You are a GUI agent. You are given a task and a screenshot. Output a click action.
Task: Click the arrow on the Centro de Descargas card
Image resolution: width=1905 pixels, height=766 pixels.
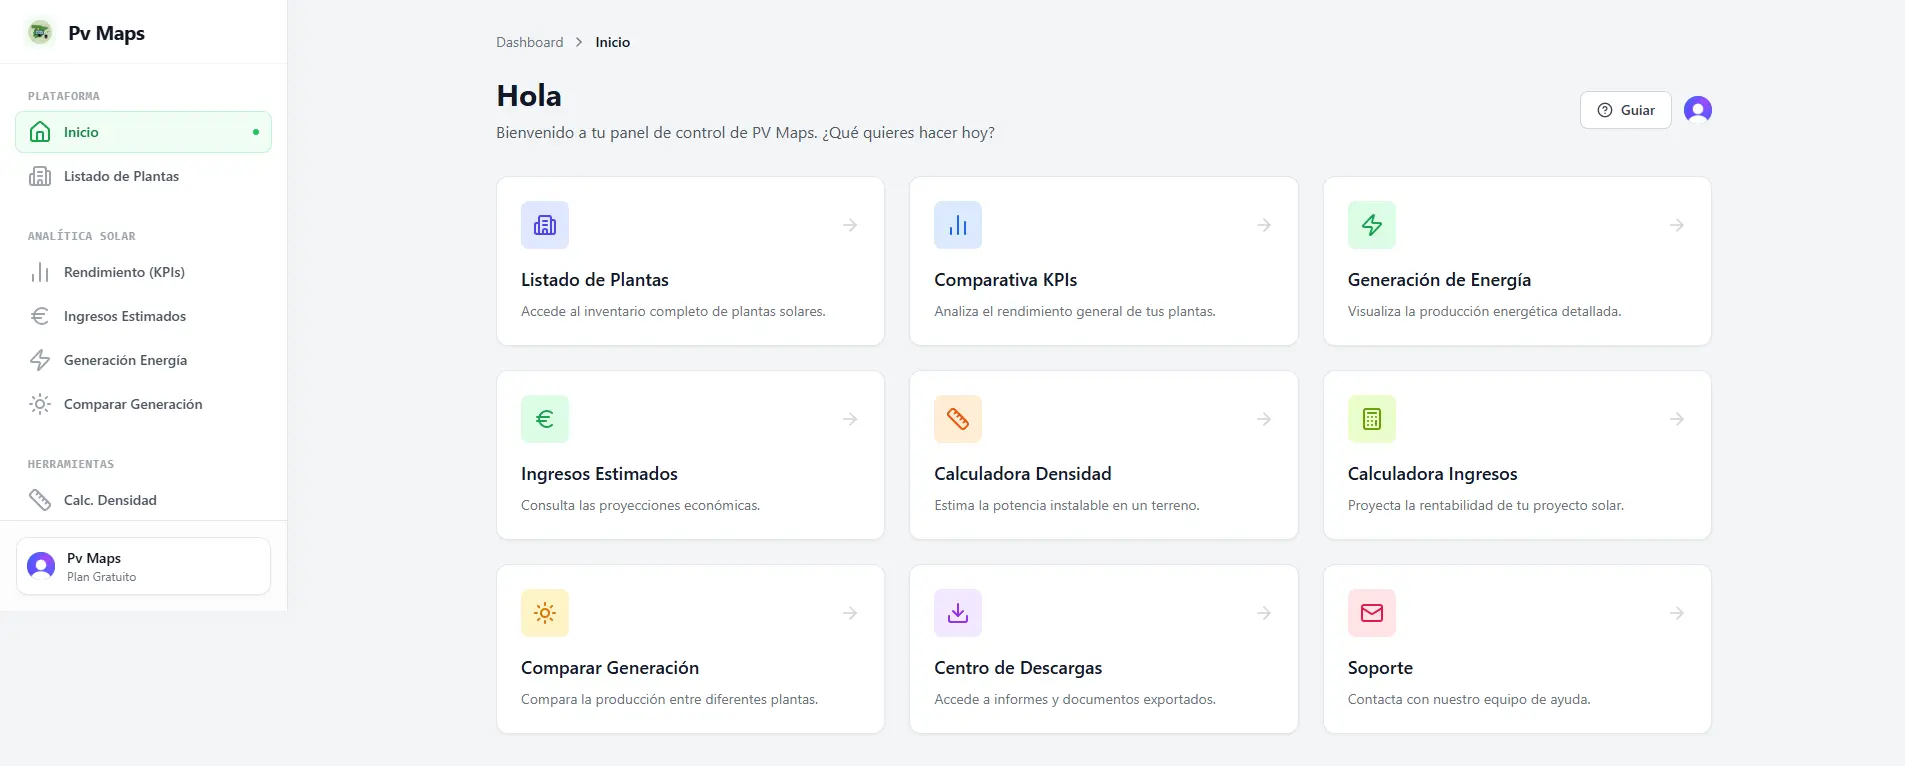coord(1264,613)
